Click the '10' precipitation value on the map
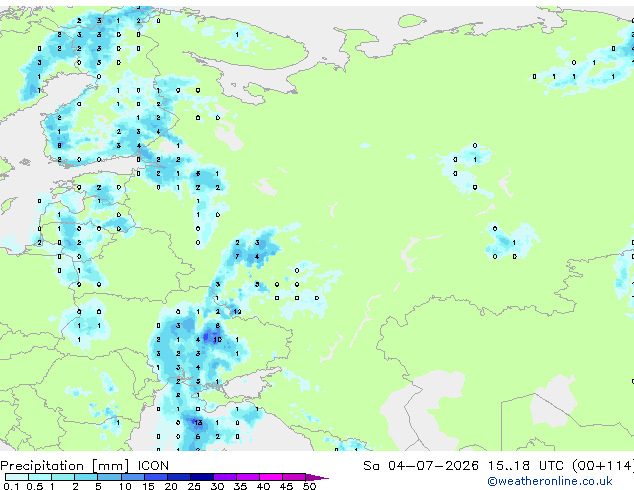 (x=218, y=340)
